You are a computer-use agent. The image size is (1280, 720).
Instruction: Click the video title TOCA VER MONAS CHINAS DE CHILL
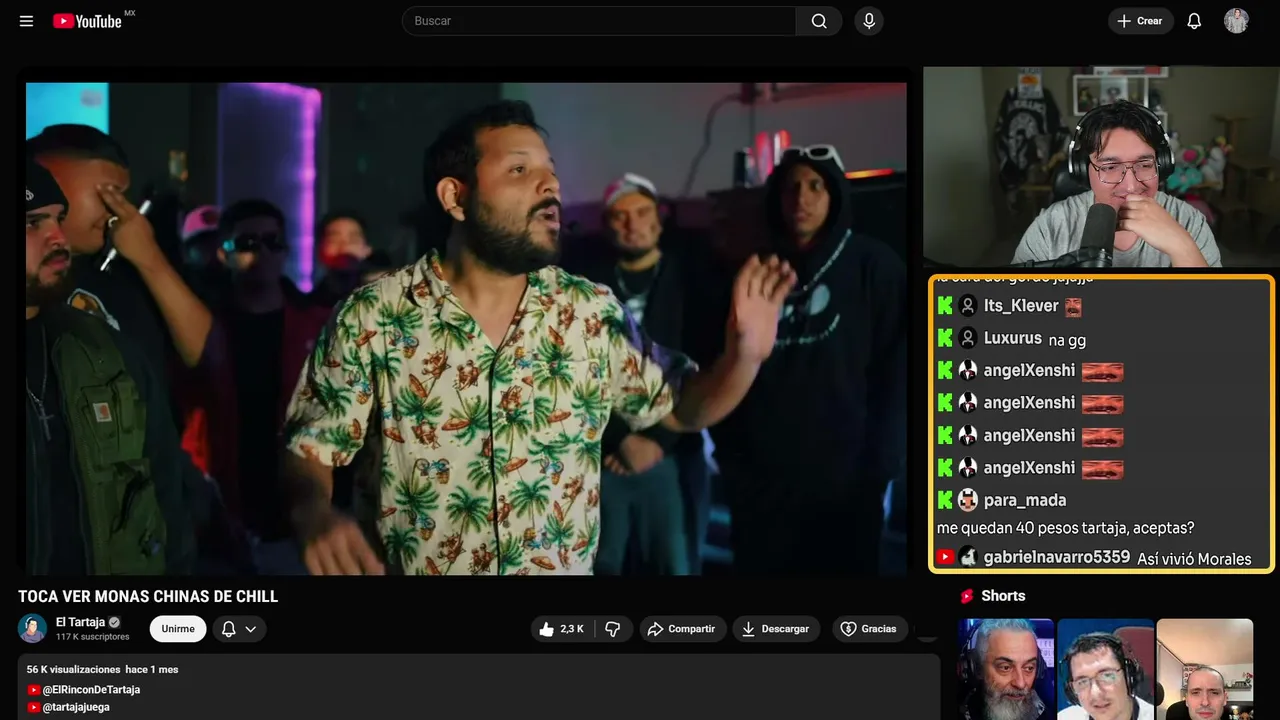[x=148, y=597]
